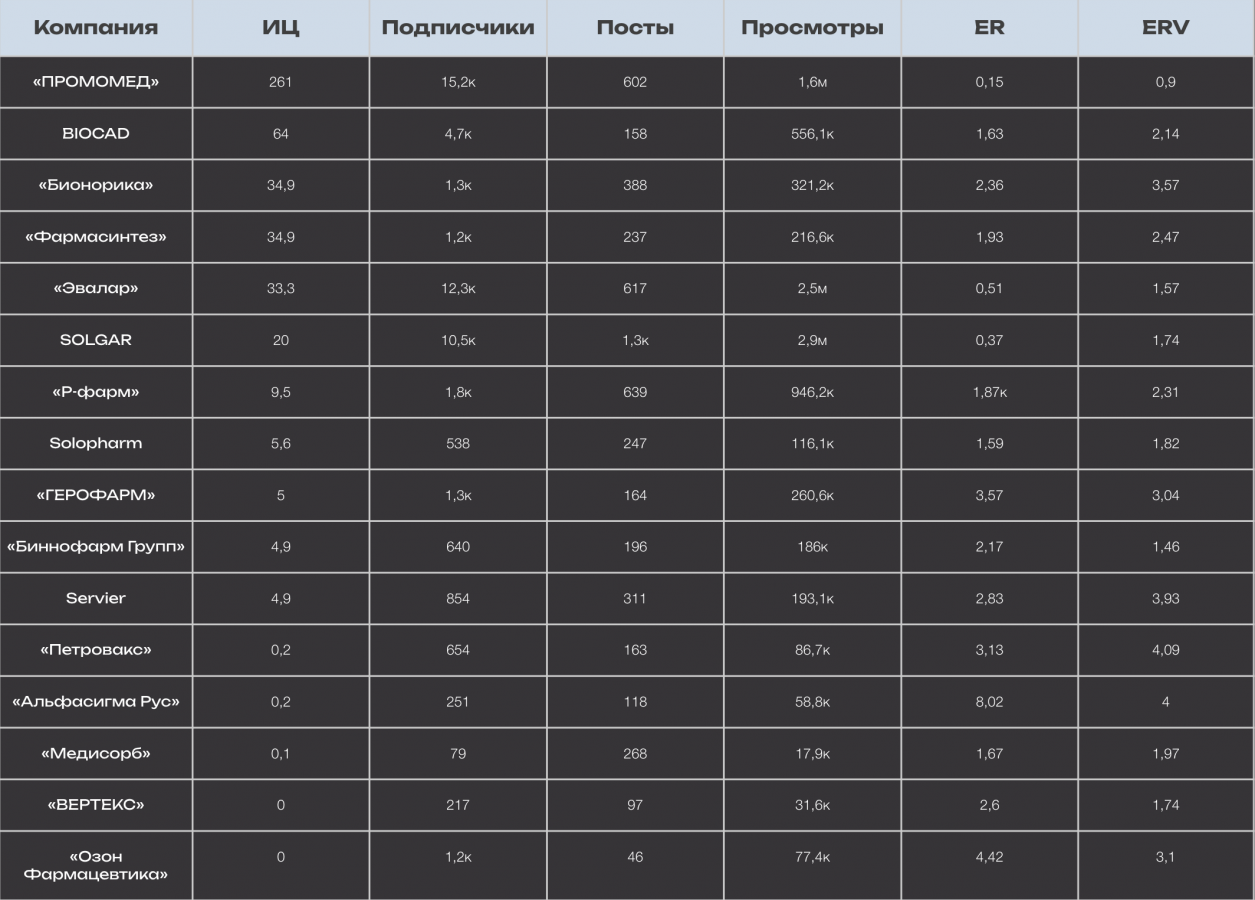Select the «ПРОМОМЕД» company name cell
This screenshot has height=900, width=1255.
point(96,82)
